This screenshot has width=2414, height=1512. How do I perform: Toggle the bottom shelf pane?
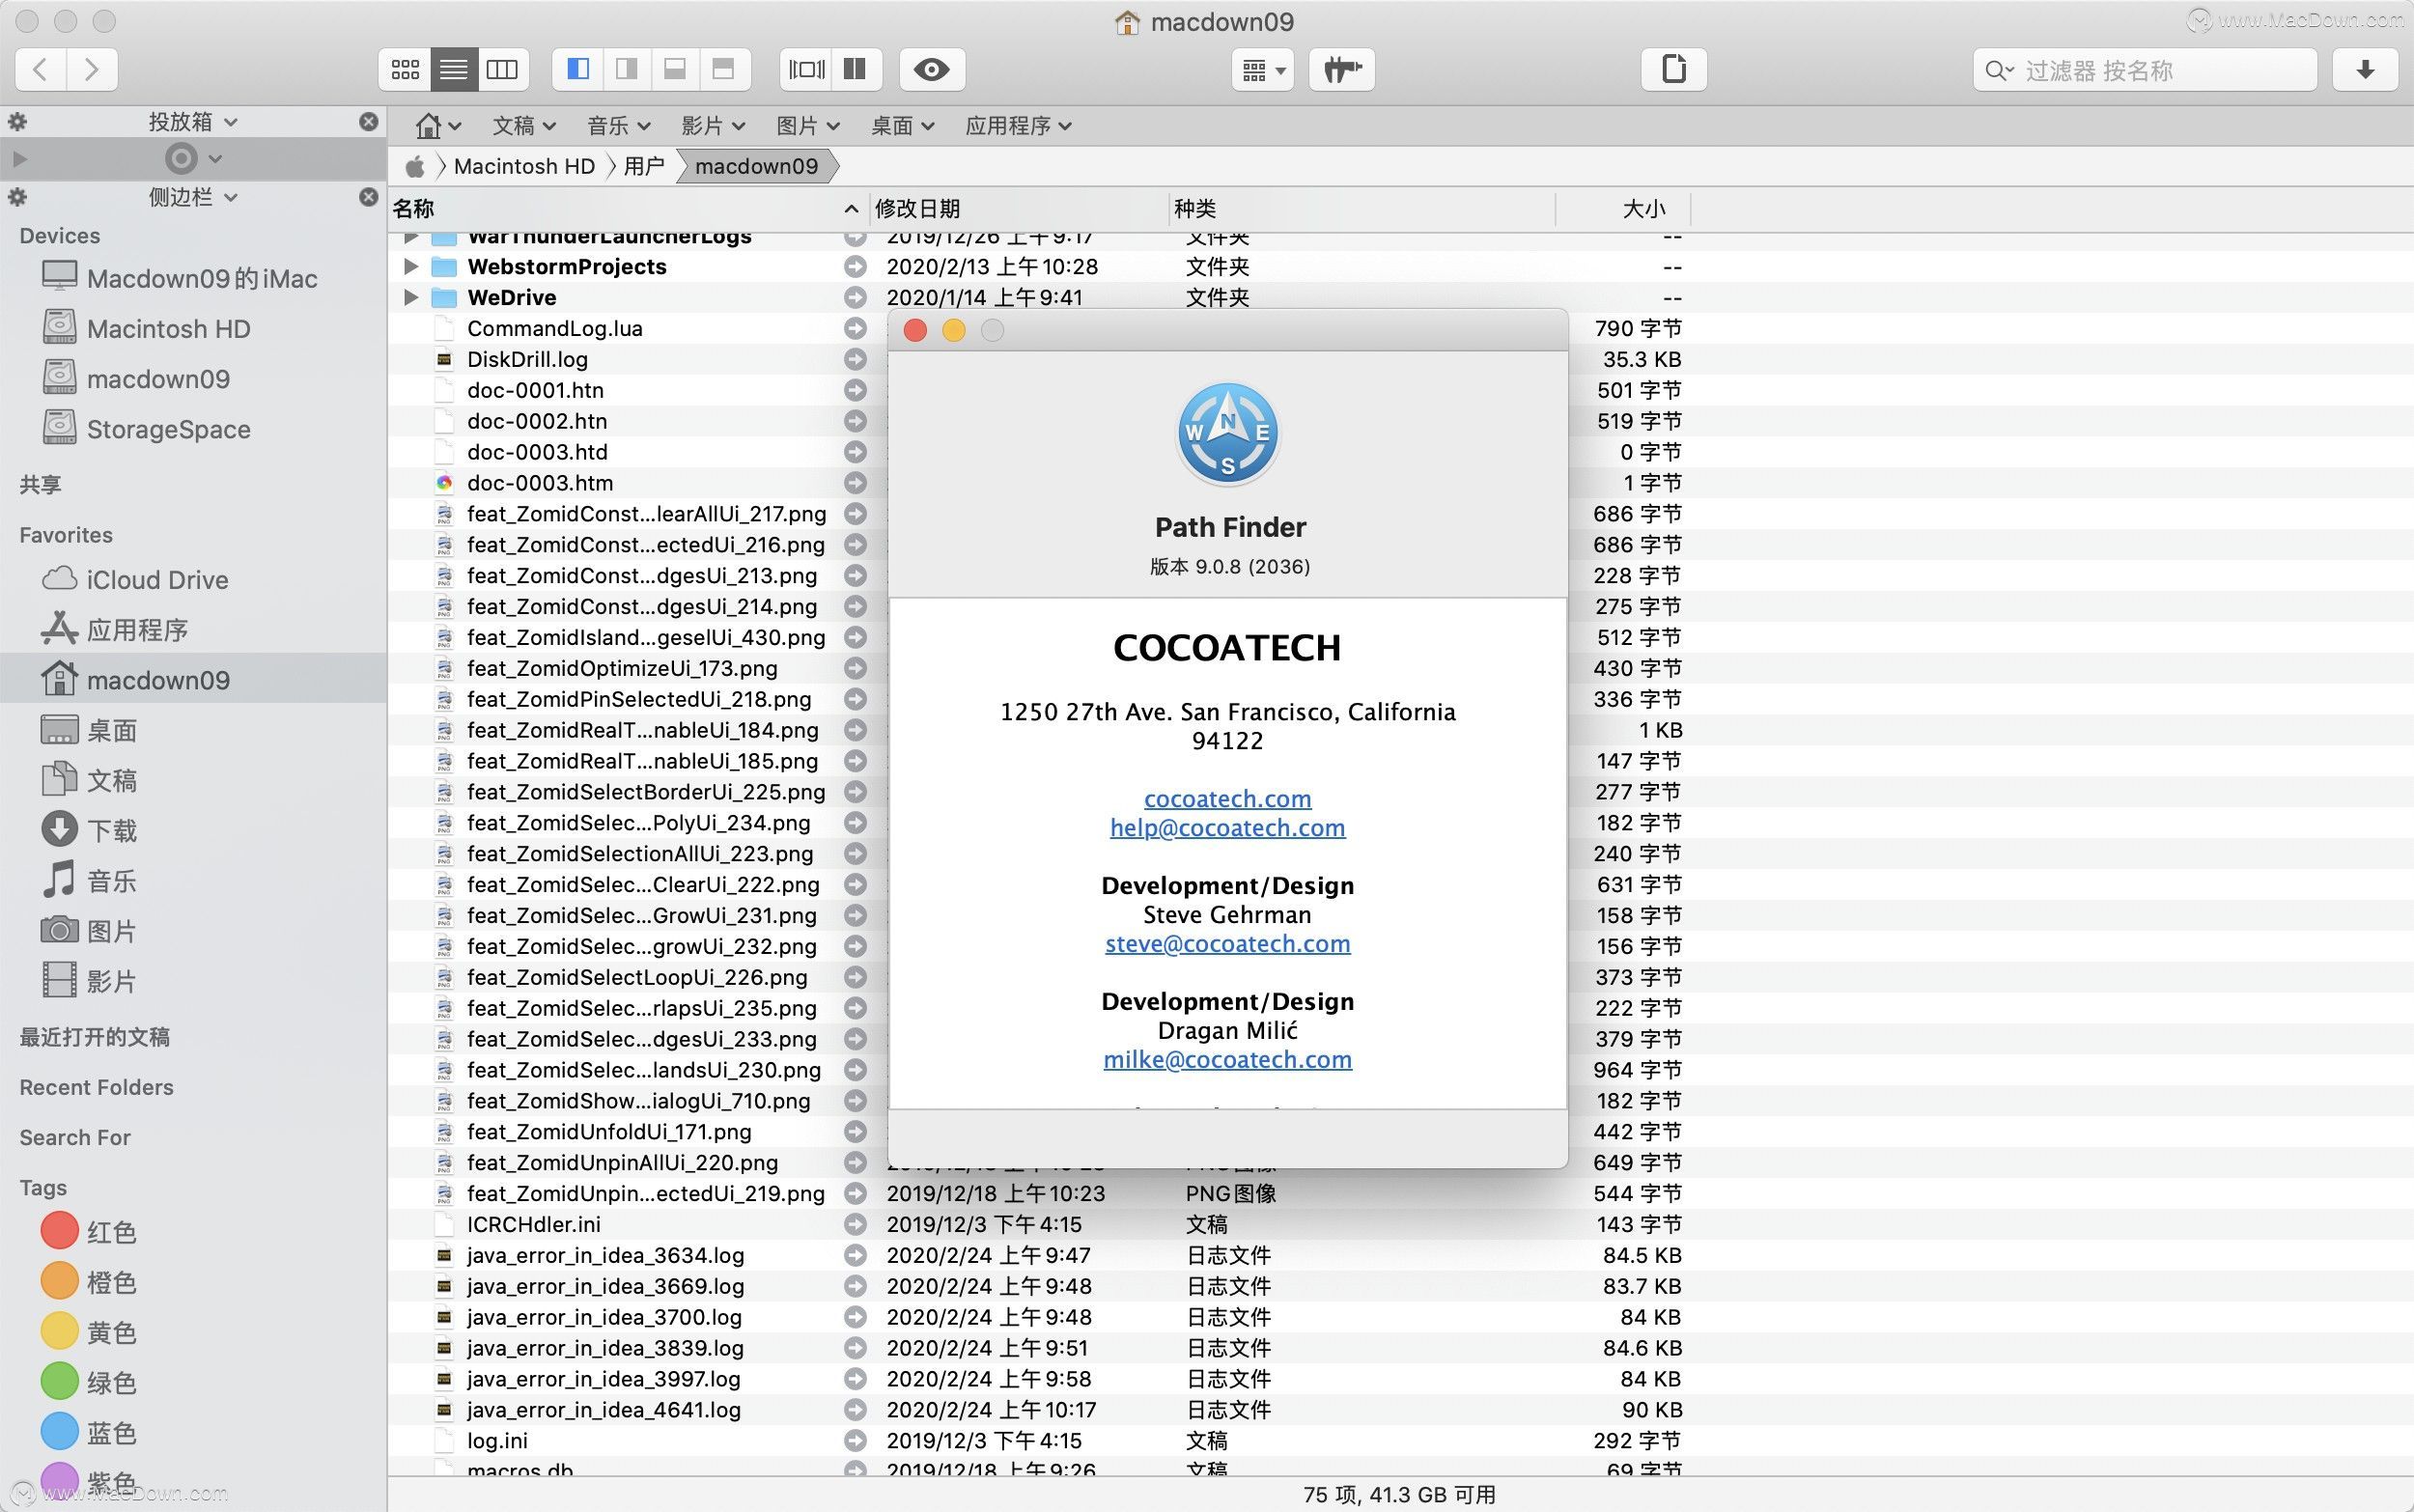coord(675,70)
